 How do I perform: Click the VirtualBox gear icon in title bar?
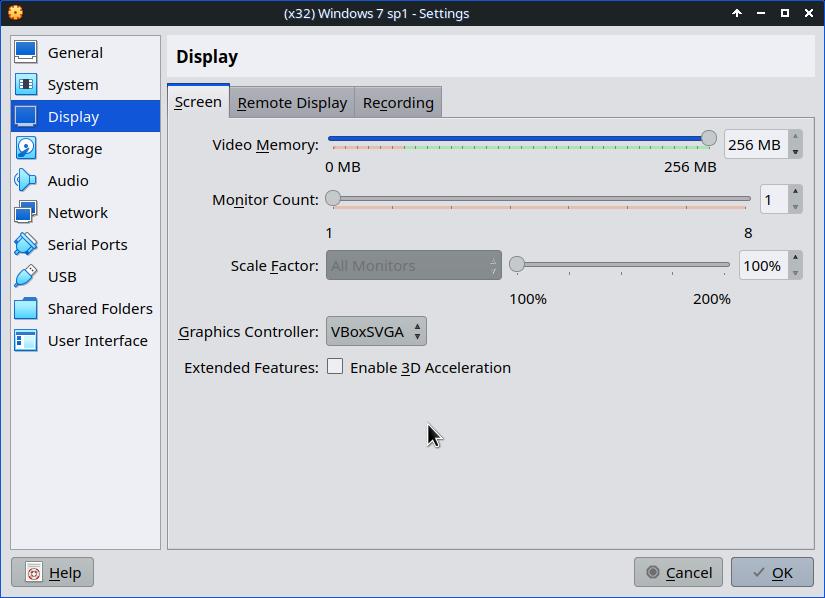(15, 13)
